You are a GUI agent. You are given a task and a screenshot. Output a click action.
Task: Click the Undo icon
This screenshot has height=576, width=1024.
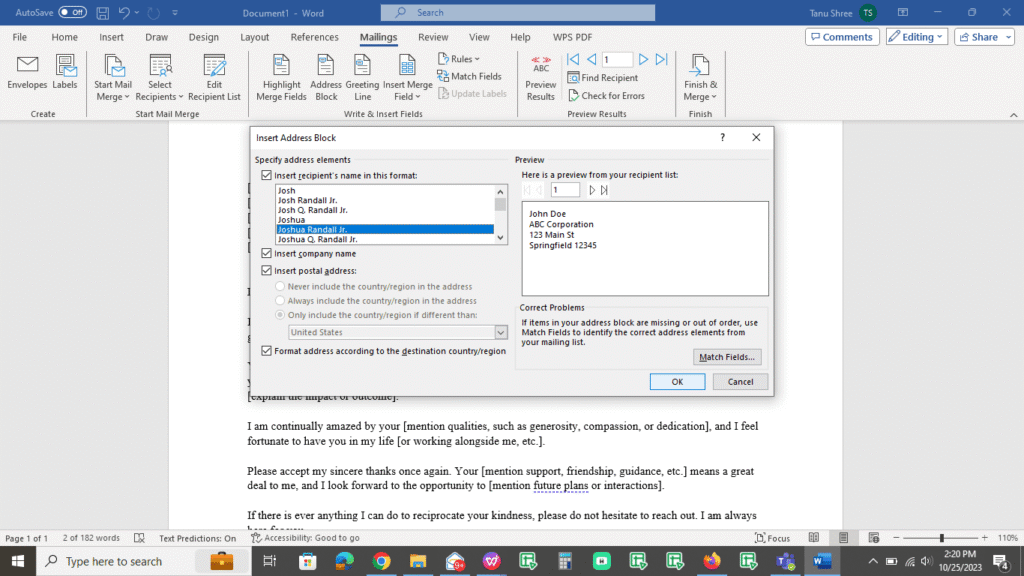pyautogui.click(x=124, y=12)
